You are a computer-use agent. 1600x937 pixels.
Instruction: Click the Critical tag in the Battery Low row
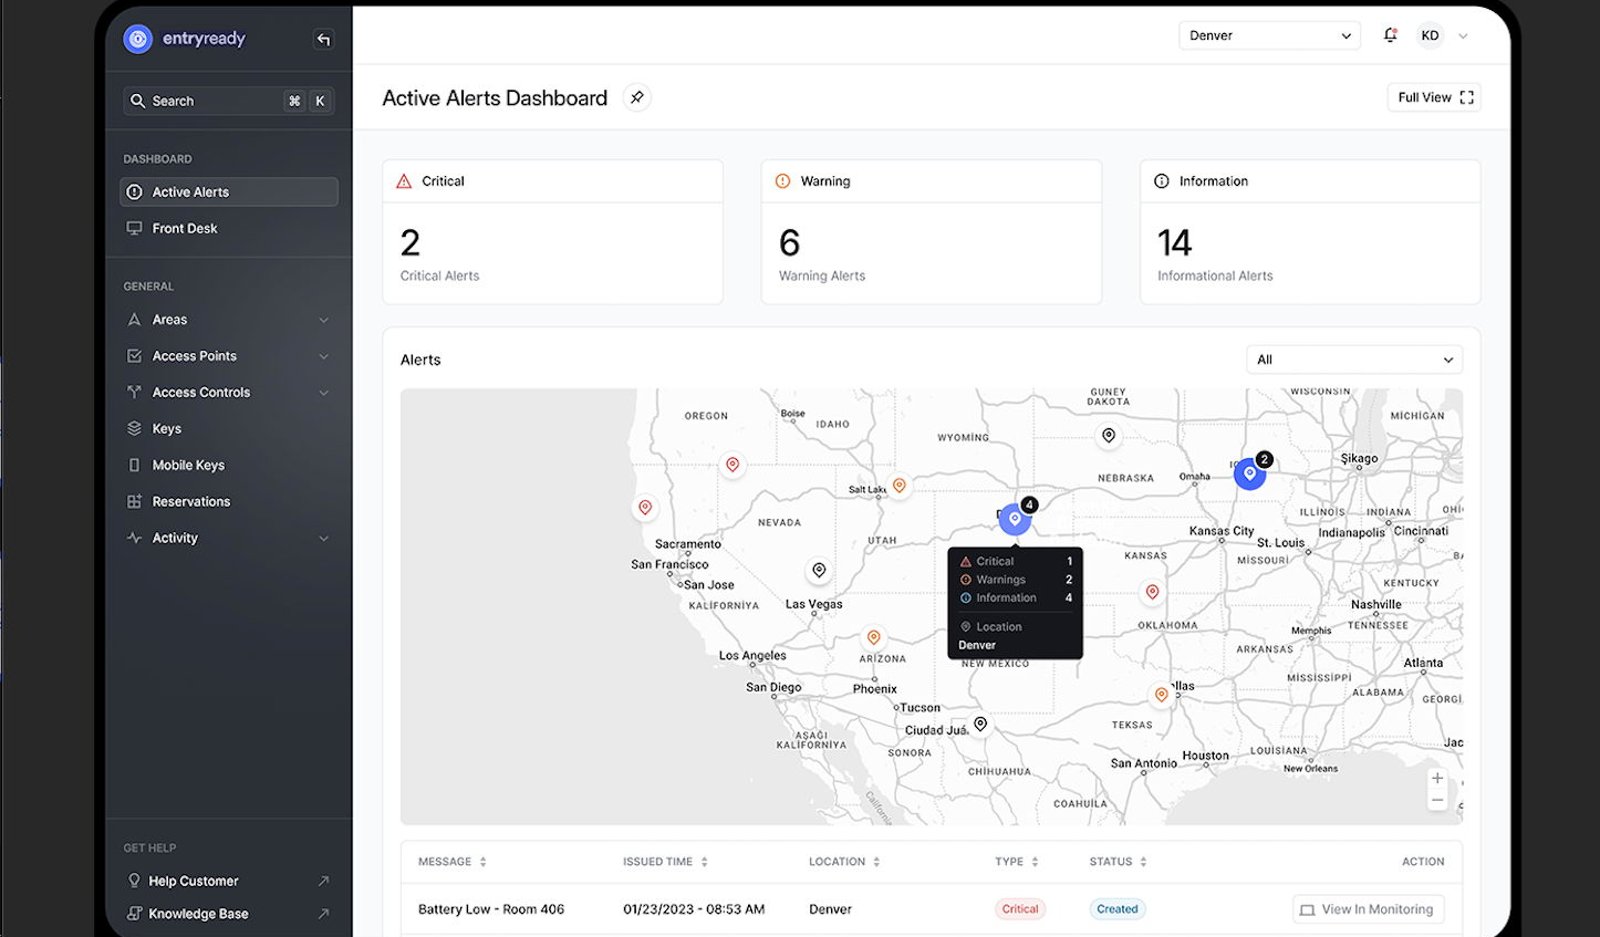pyautogui.click(x=1020, y=909)
